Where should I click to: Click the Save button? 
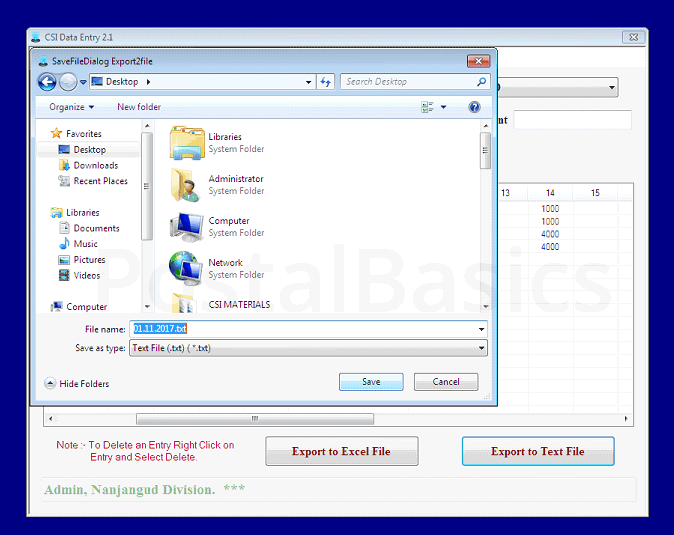click(371, 382)
